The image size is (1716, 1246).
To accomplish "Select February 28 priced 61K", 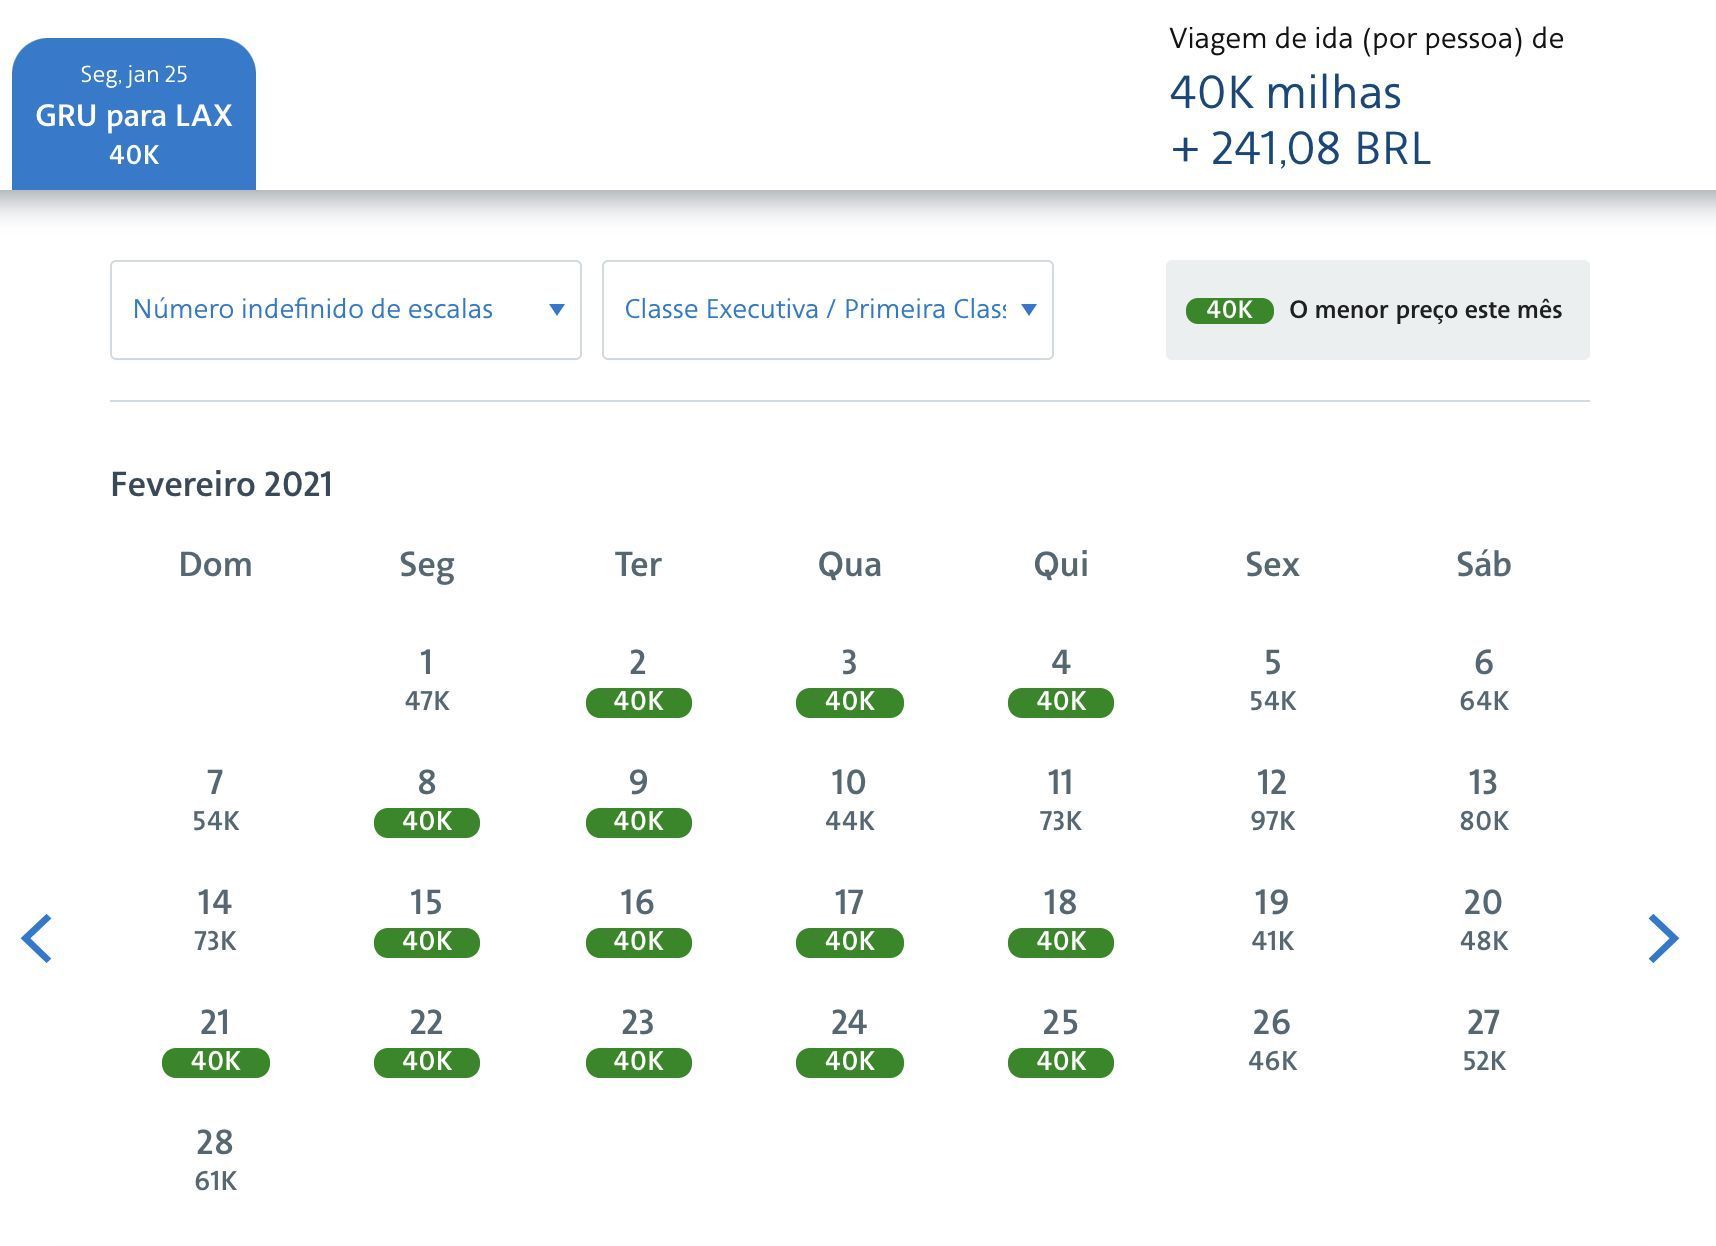I will click(215, 1160).
